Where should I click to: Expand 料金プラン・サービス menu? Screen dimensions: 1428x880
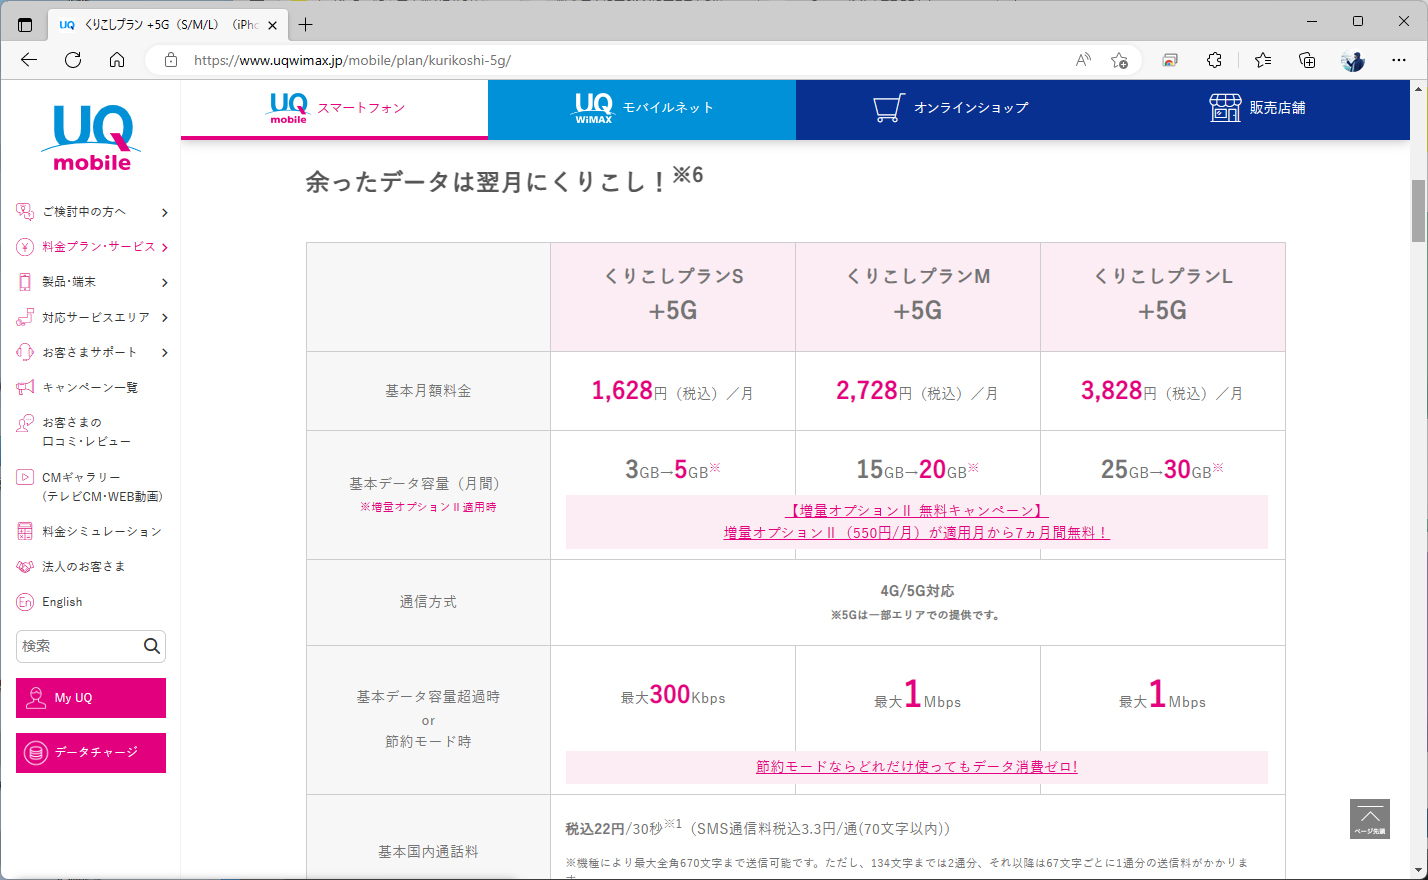pos(91,247)
